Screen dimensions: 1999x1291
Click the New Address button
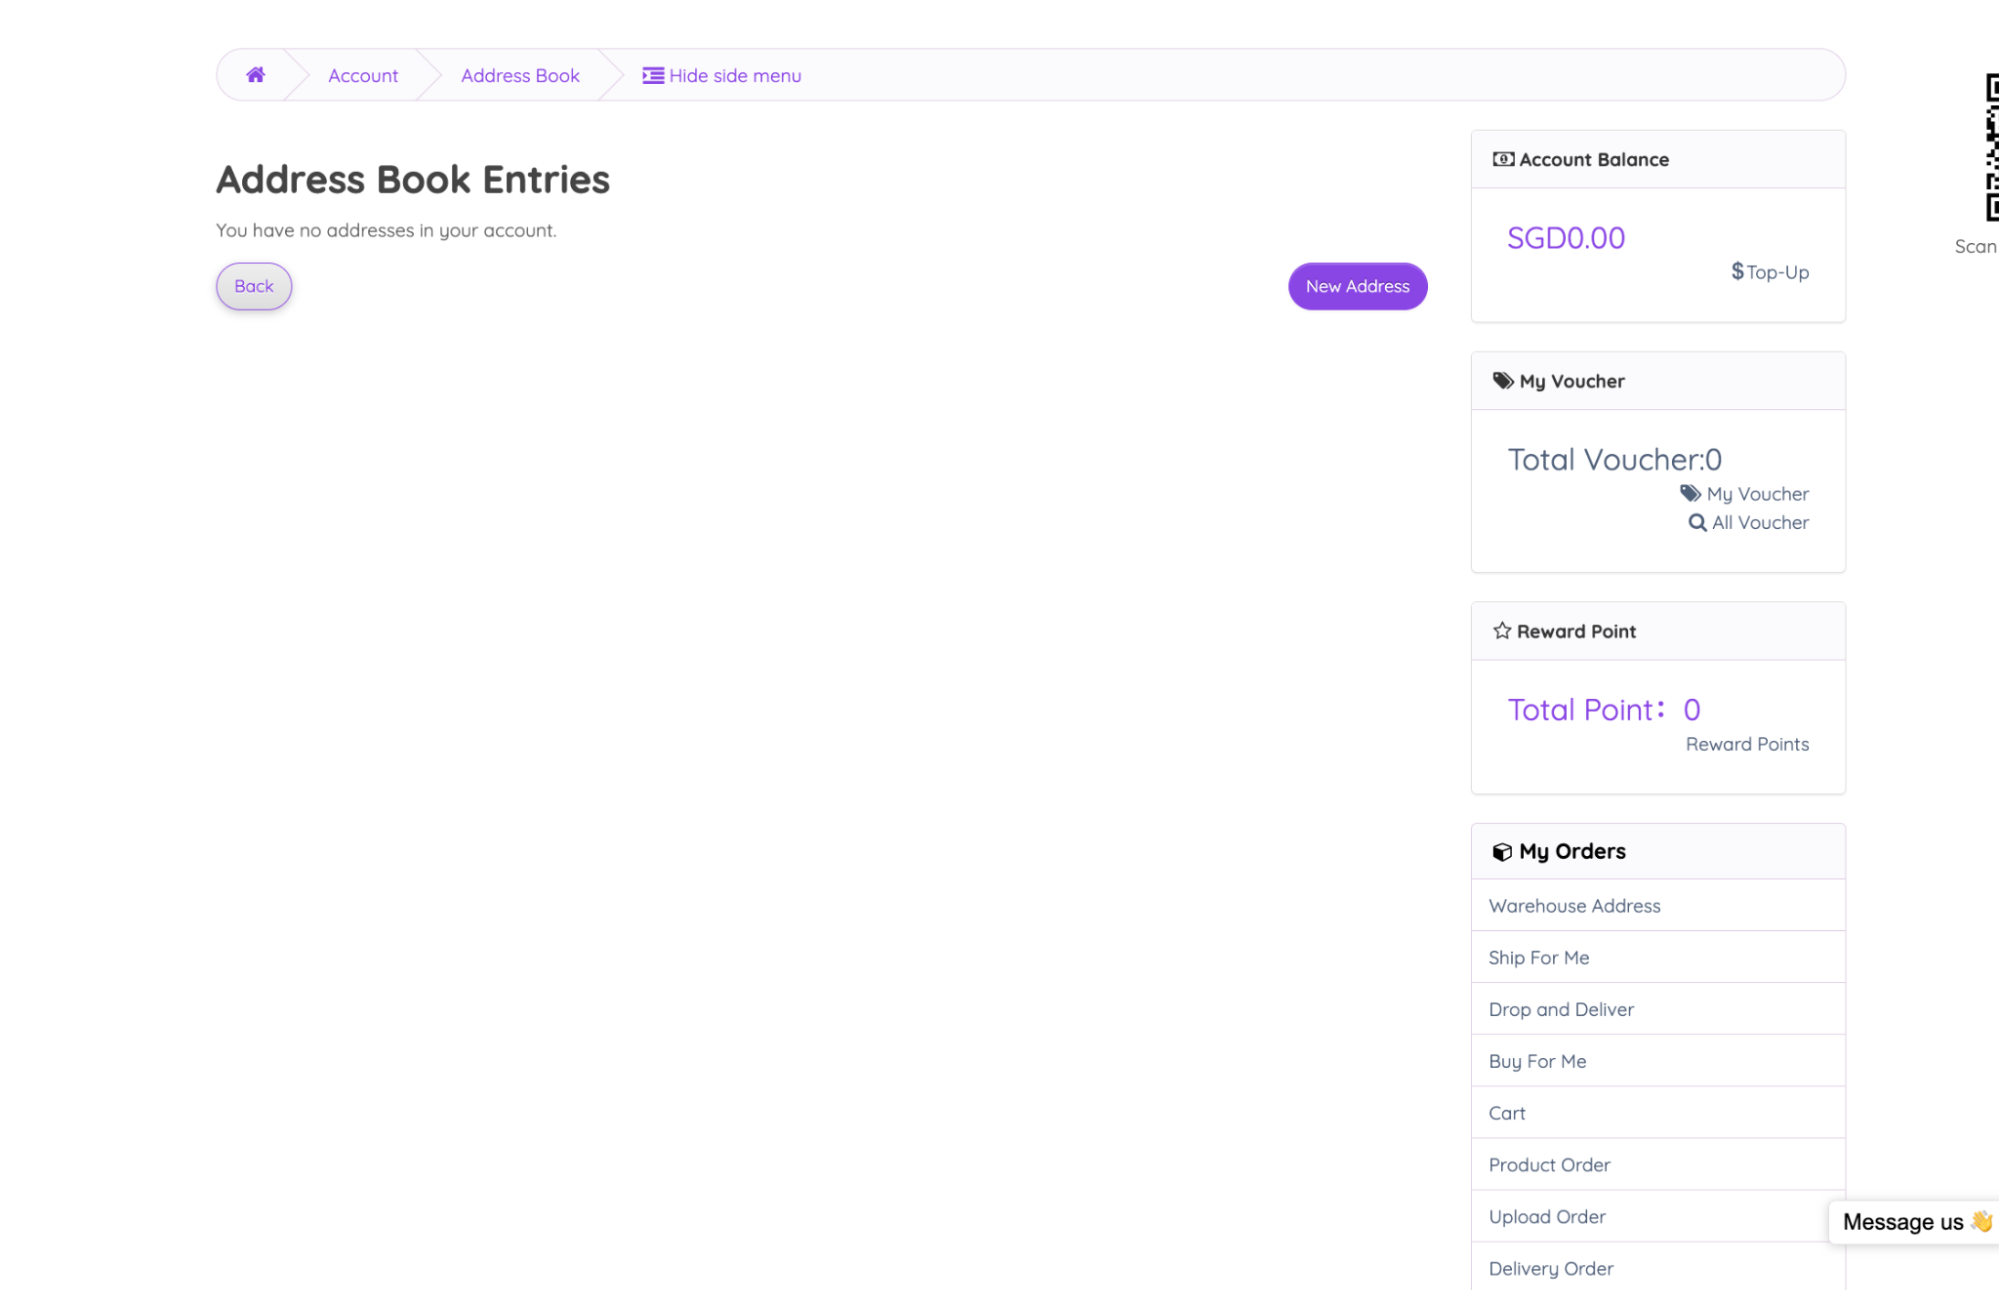(x=1357, y=286)
